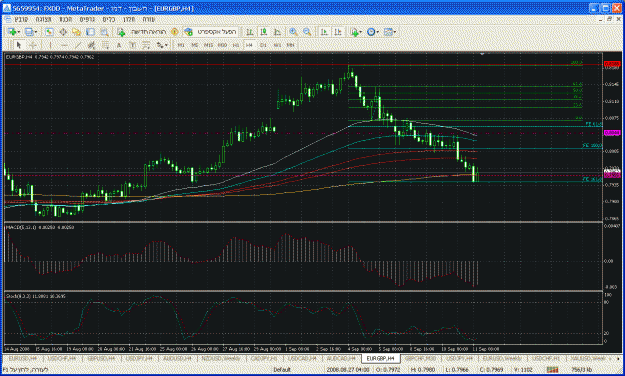The width and height of the screenshot is (625, 376).
Task: Open the גרפים (Charts) menu
Action: [x=87, y=19]
